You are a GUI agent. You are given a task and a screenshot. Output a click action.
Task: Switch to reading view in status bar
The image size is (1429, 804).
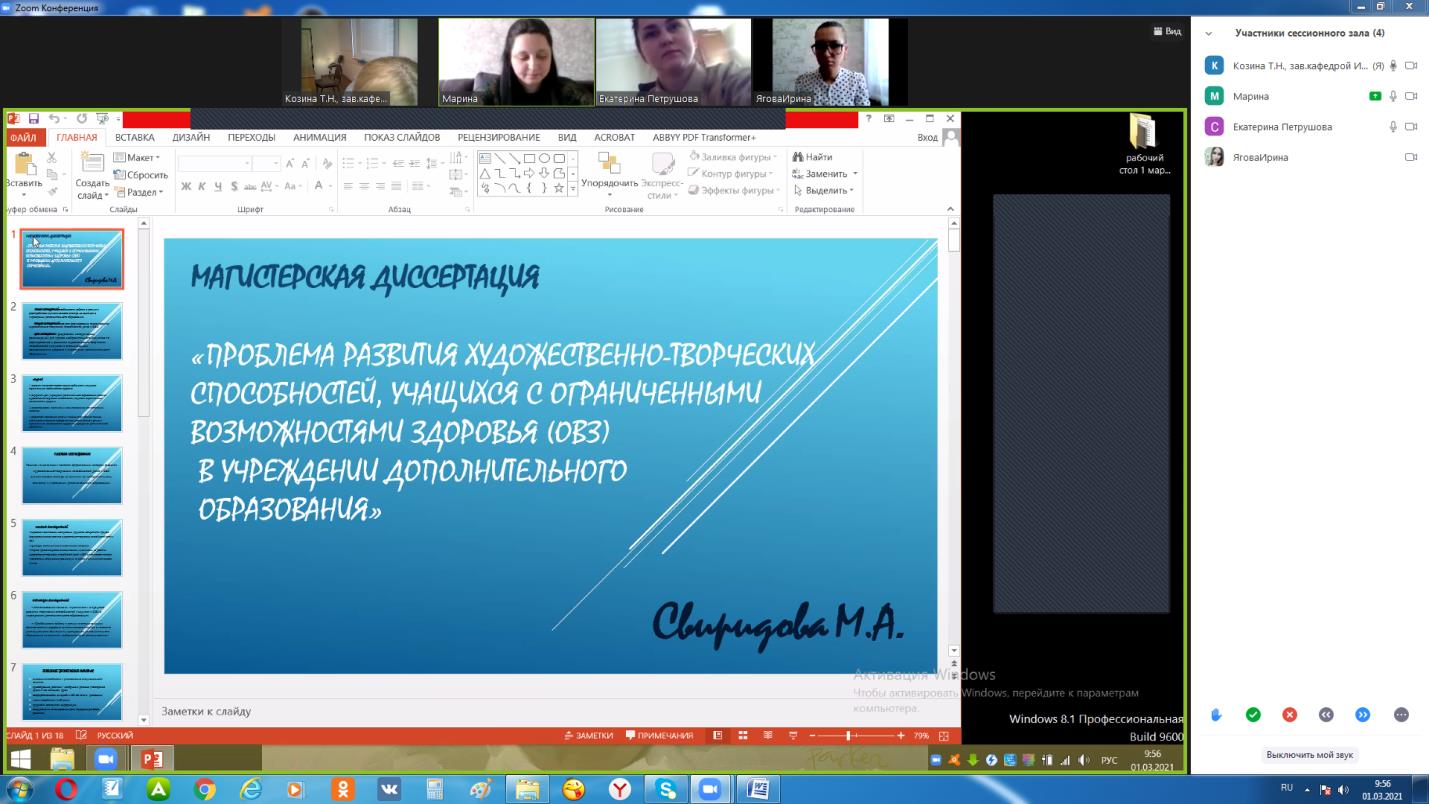[768, 736]
